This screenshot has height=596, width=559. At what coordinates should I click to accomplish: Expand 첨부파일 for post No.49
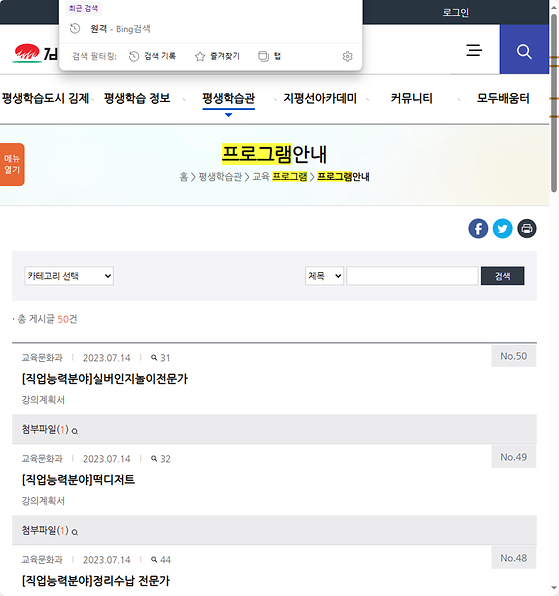[x=50, y=530]
